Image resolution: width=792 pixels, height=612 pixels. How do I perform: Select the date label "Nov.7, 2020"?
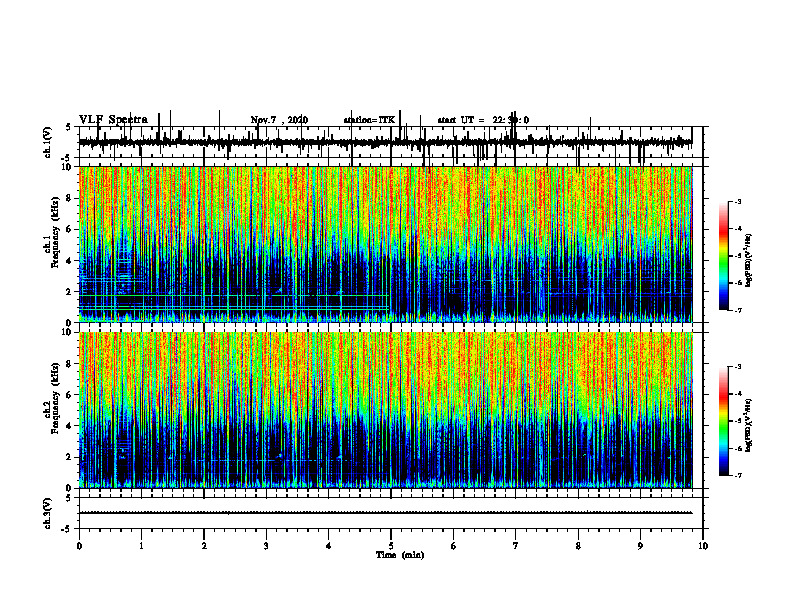click(x=279, y=120)
